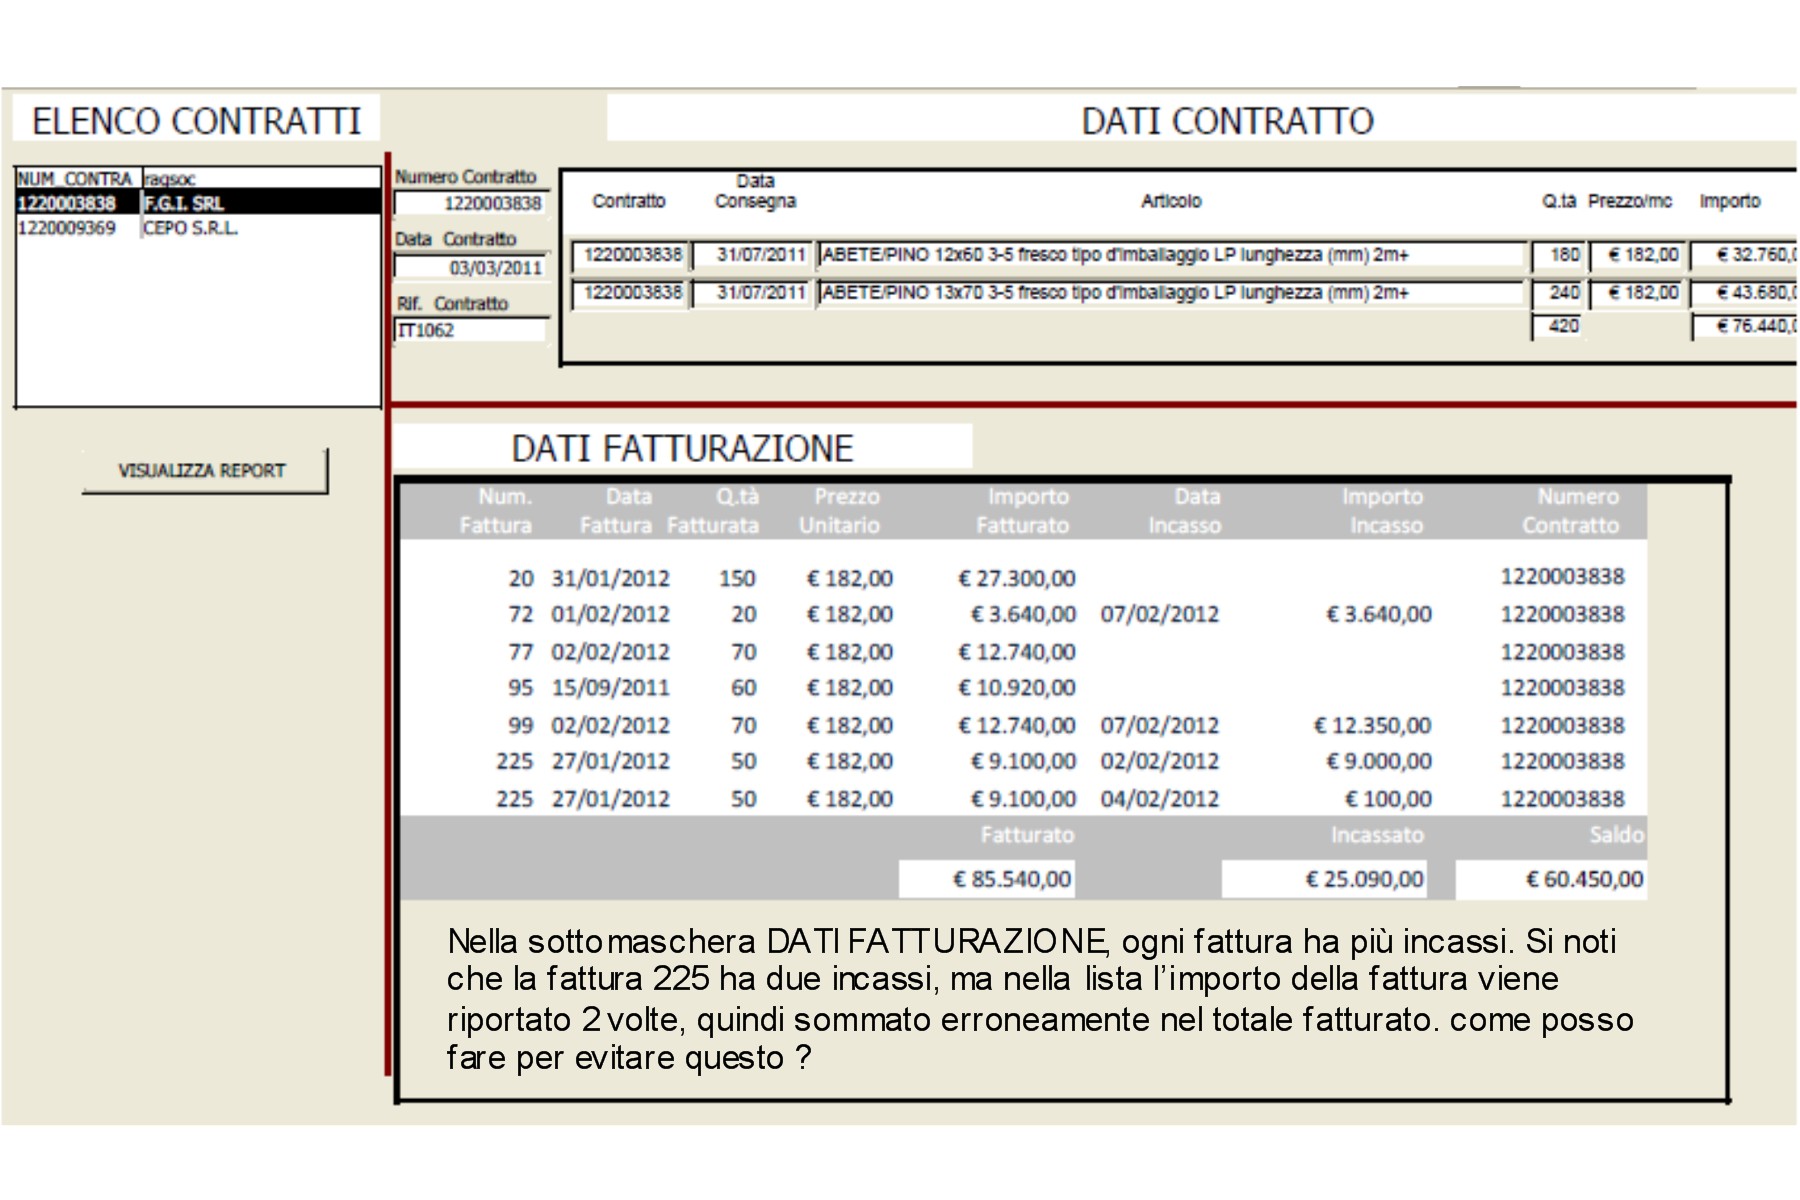Screen dimensions: 1800x1200
Task: Click the VISUALIZZA REPORT button
Action: click(204, 470)
